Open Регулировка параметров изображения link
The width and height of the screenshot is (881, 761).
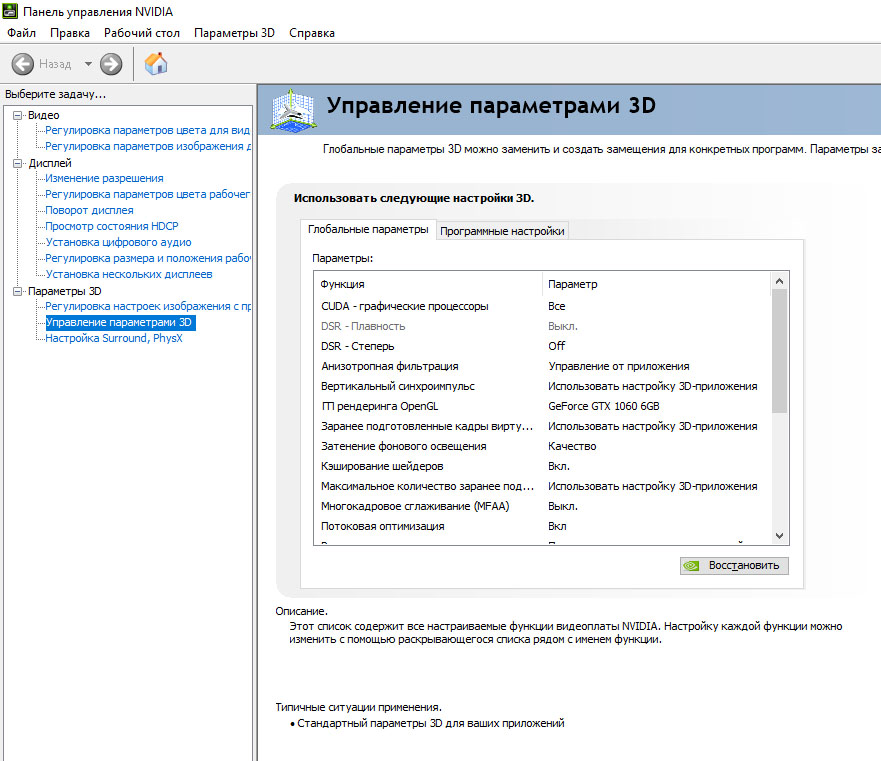click(148, 146)
